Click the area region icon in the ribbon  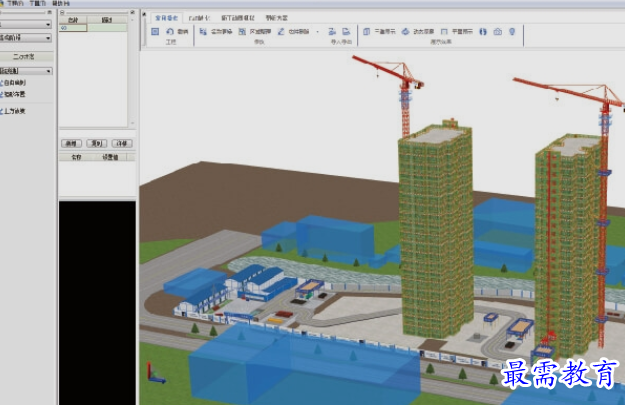click(x=242, y=31)
